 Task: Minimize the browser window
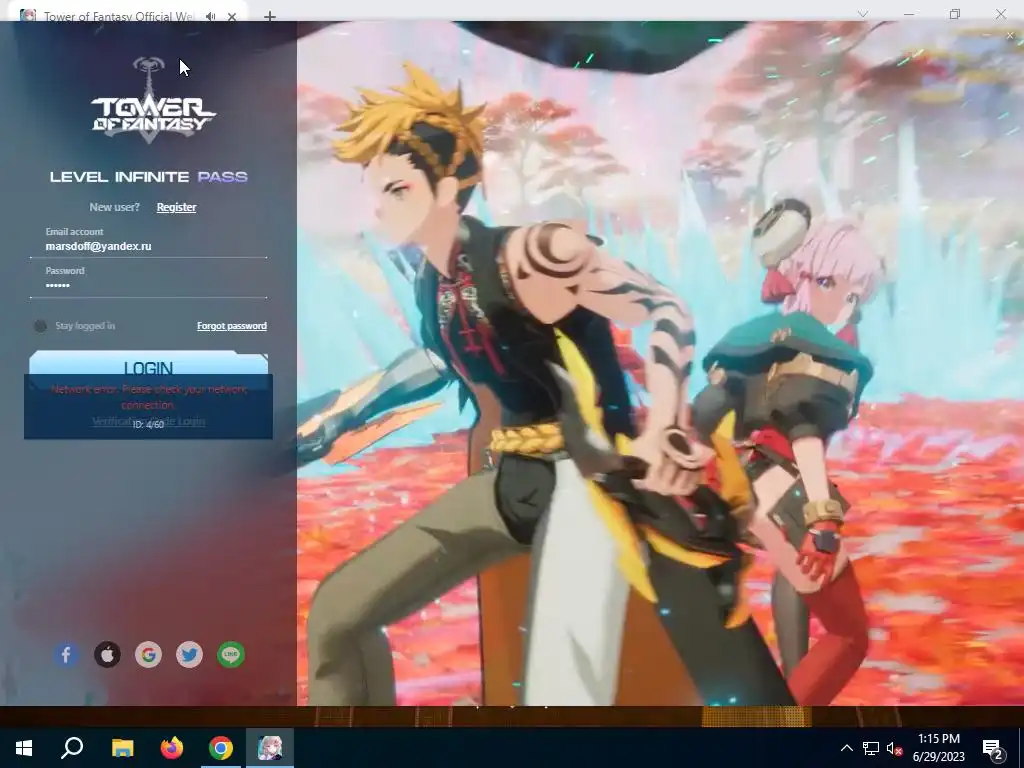[909, 14]
